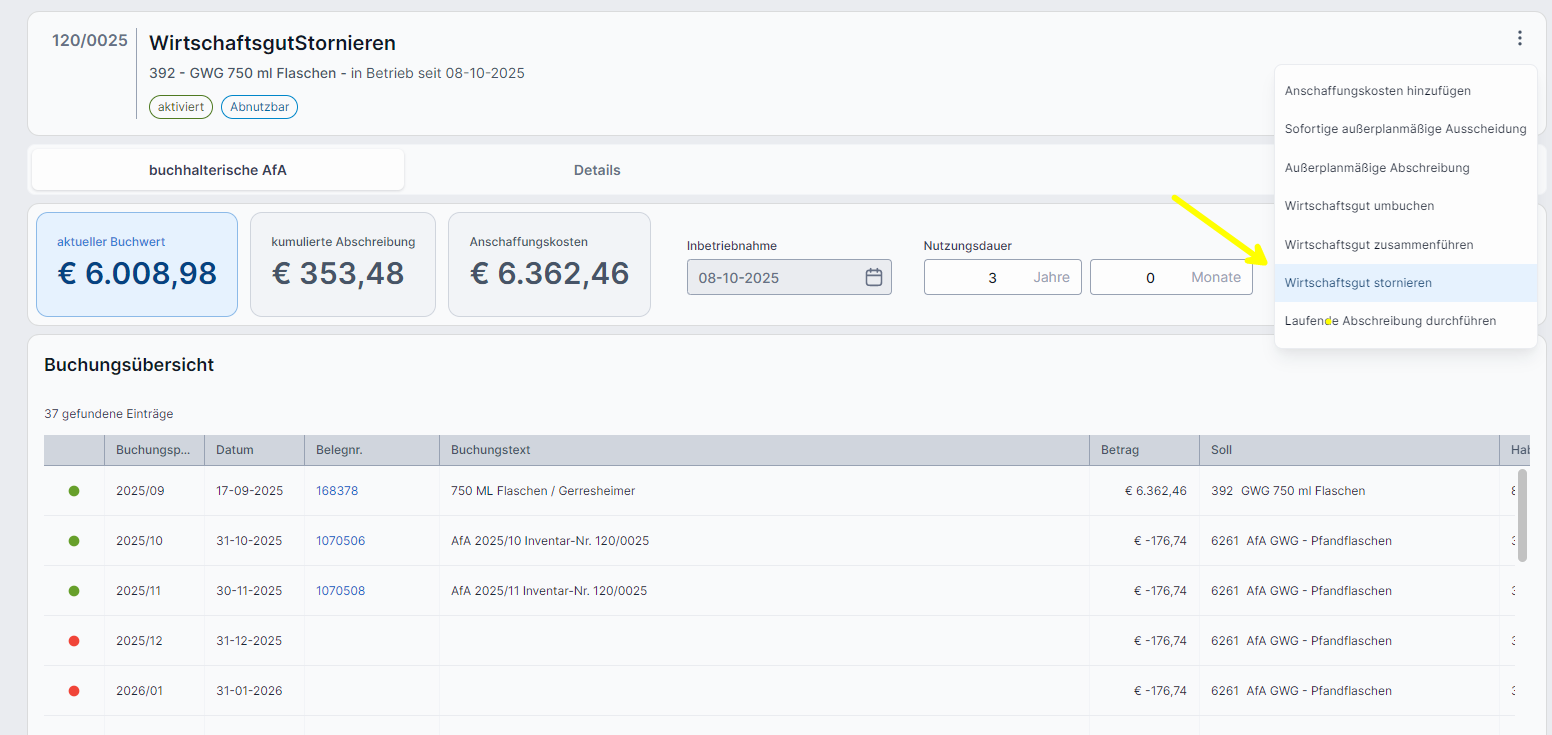Screen dimensions: 1552x735
Task: Open Belegnr. link 168378
Action: [x=337, y=491]
